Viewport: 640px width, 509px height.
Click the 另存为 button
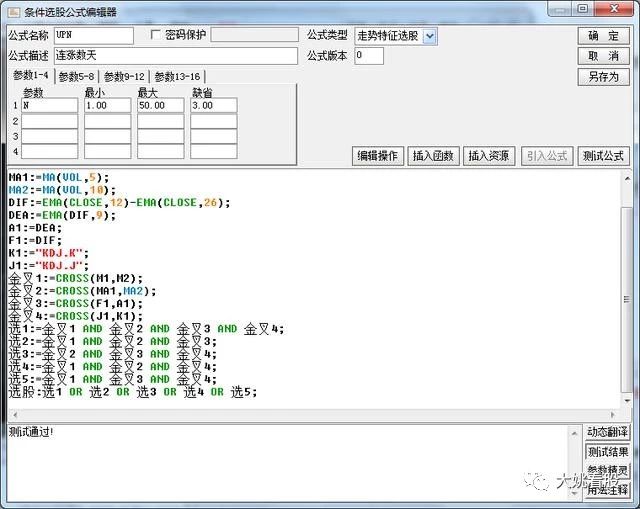603,76
